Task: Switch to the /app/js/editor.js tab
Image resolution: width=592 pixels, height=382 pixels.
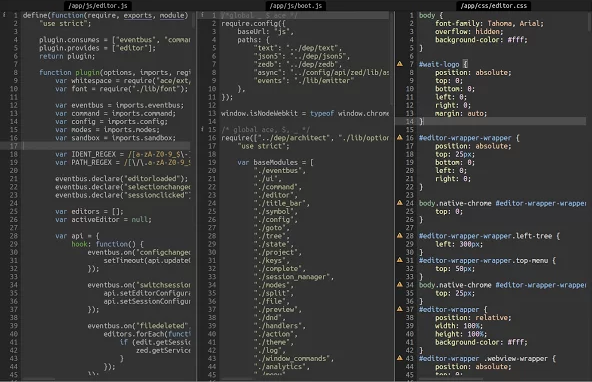Action: 98,6
